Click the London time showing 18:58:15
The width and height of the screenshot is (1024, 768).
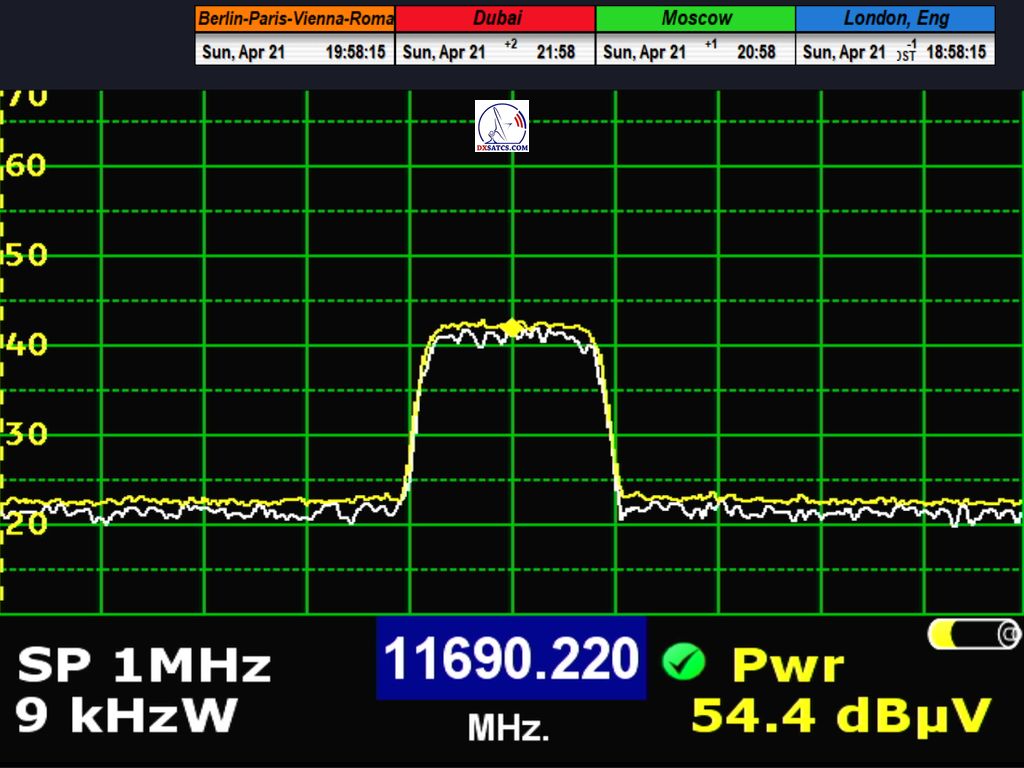[x=956, y=52]
